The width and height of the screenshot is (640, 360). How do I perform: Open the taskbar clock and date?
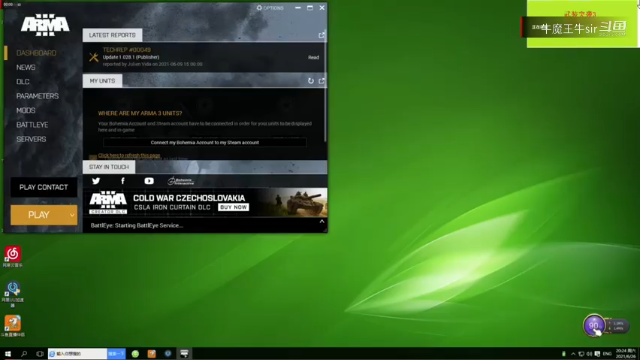point(626,353)
